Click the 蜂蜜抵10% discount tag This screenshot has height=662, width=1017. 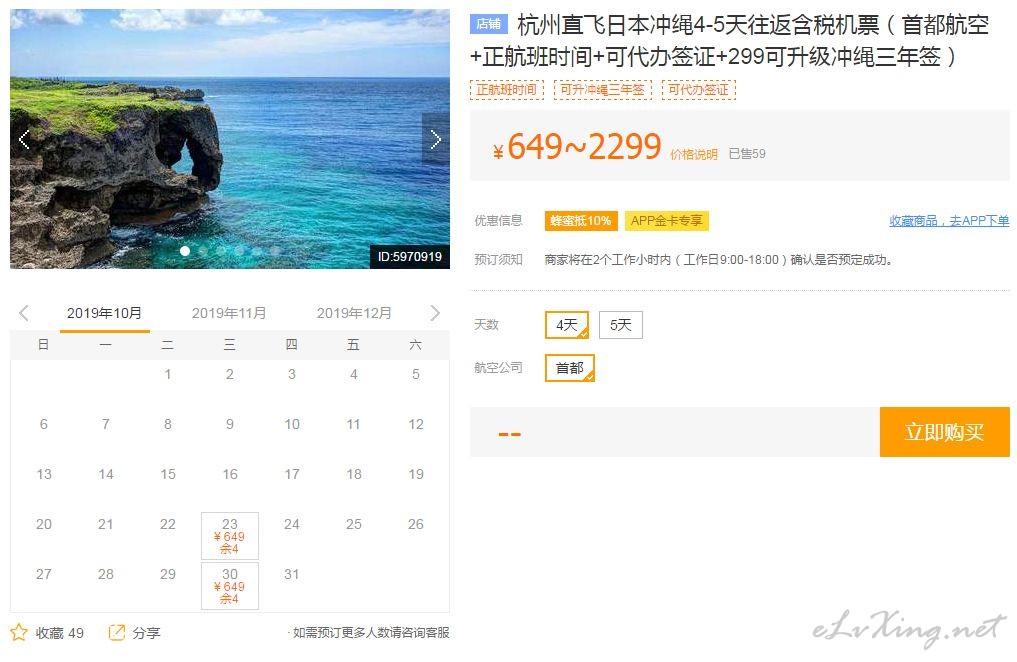(580, 221)
